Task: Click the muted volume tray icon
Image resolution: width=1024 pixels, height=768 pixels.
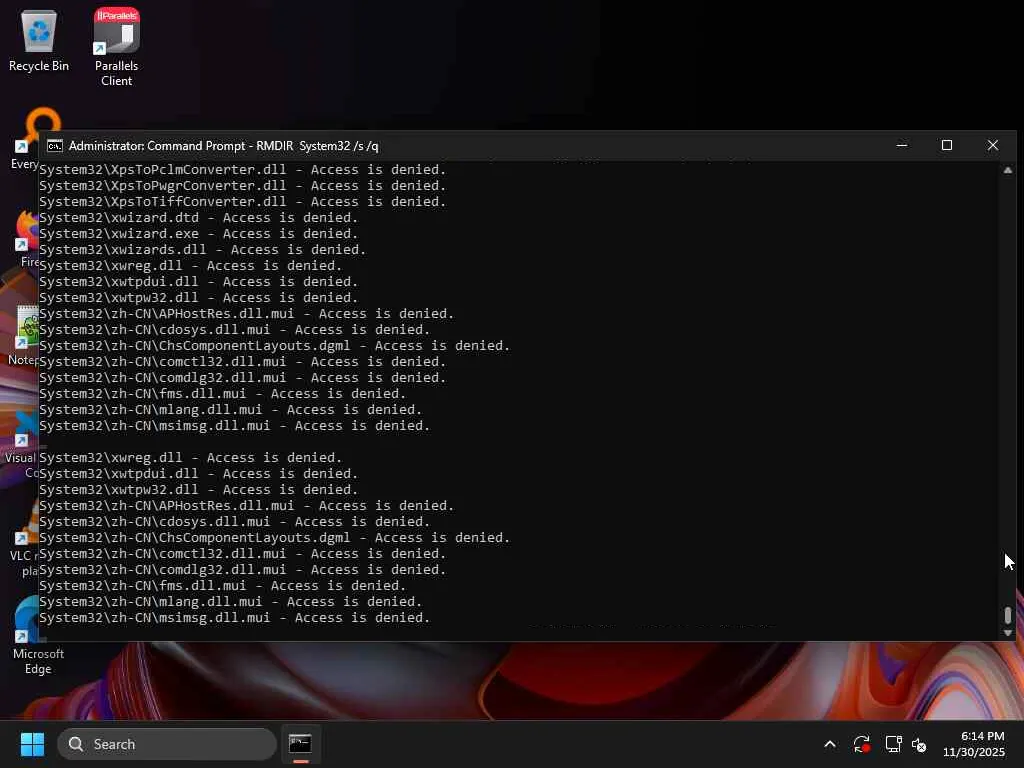Action: (x=919, y=744)
